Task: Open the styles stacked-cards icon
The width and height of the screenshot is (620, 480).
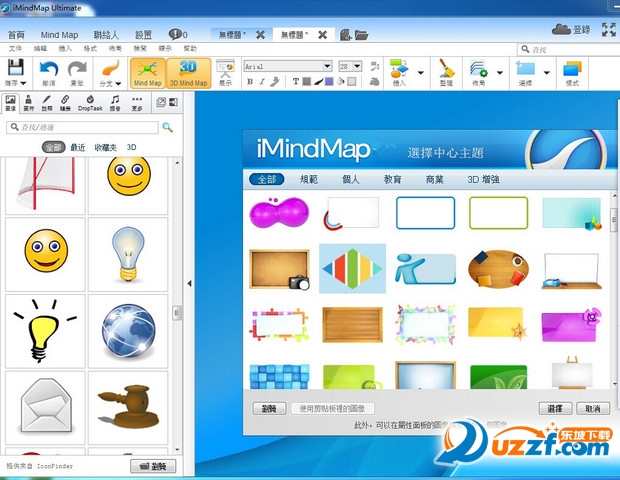Action: [572, 68]
